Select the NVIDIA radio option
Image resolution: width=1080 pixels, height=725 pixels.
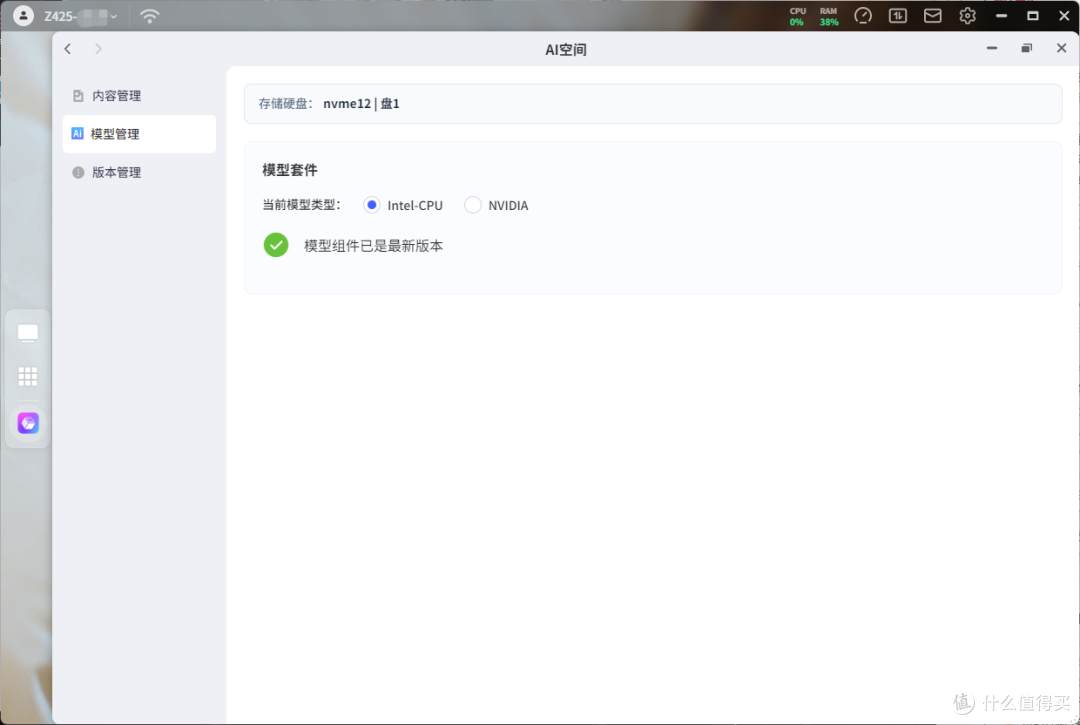tap(472, 204)
